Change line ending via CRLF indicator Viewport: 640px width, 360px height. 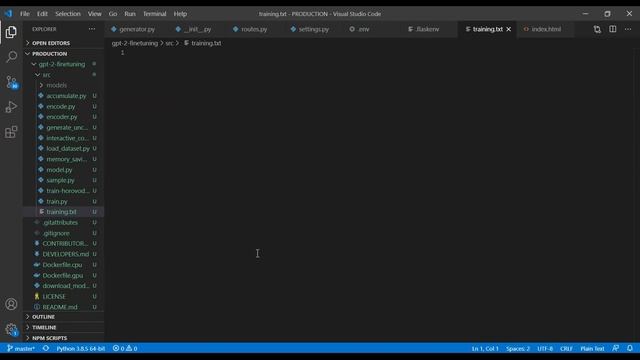(x=566, y=349)
